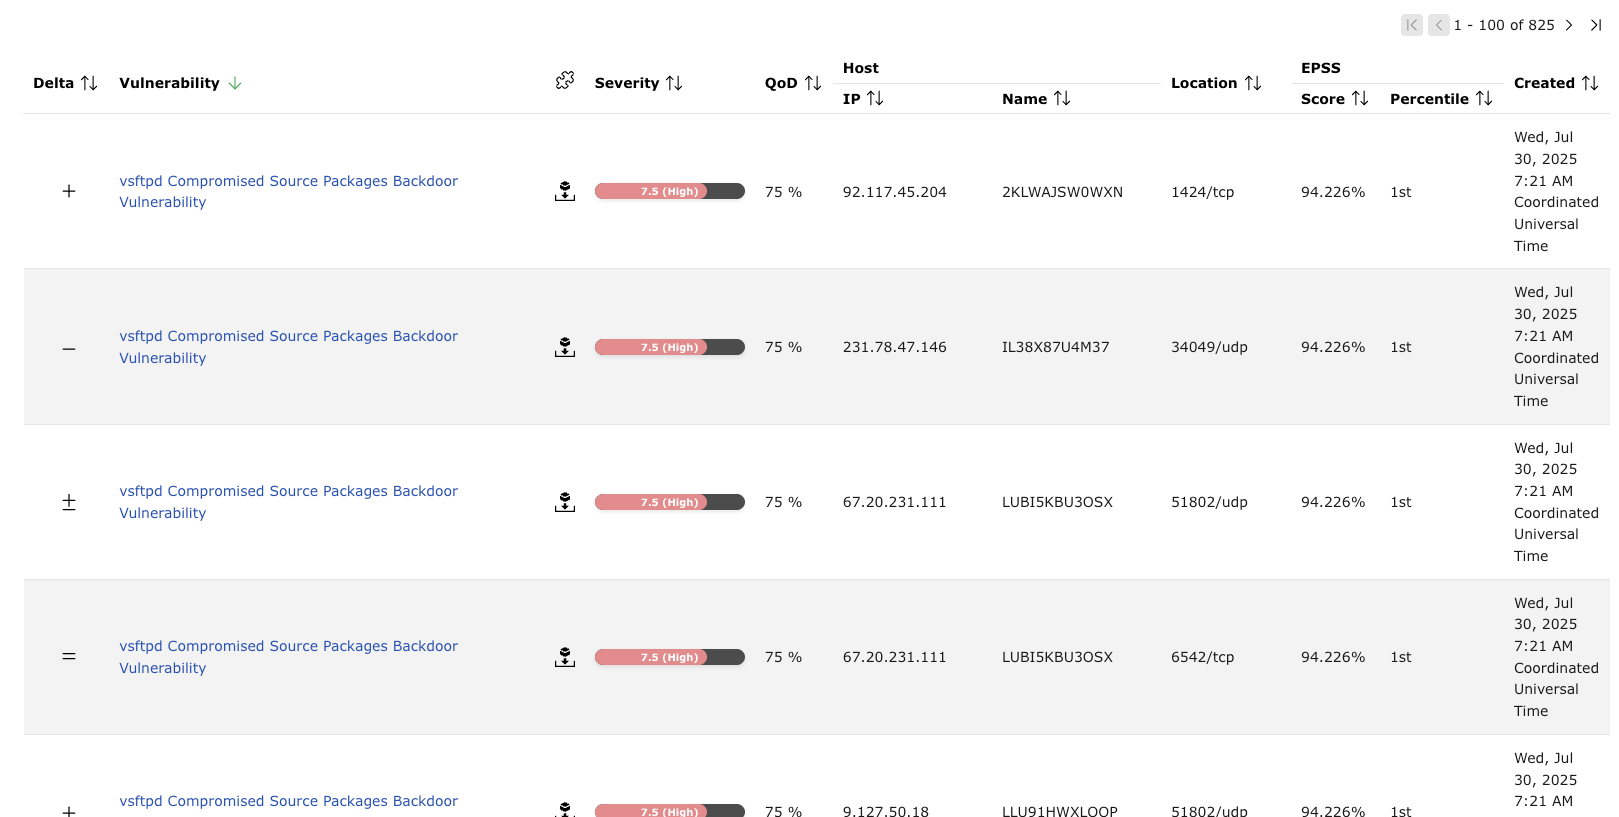Click the solution type column header icon

click(565, 81)
